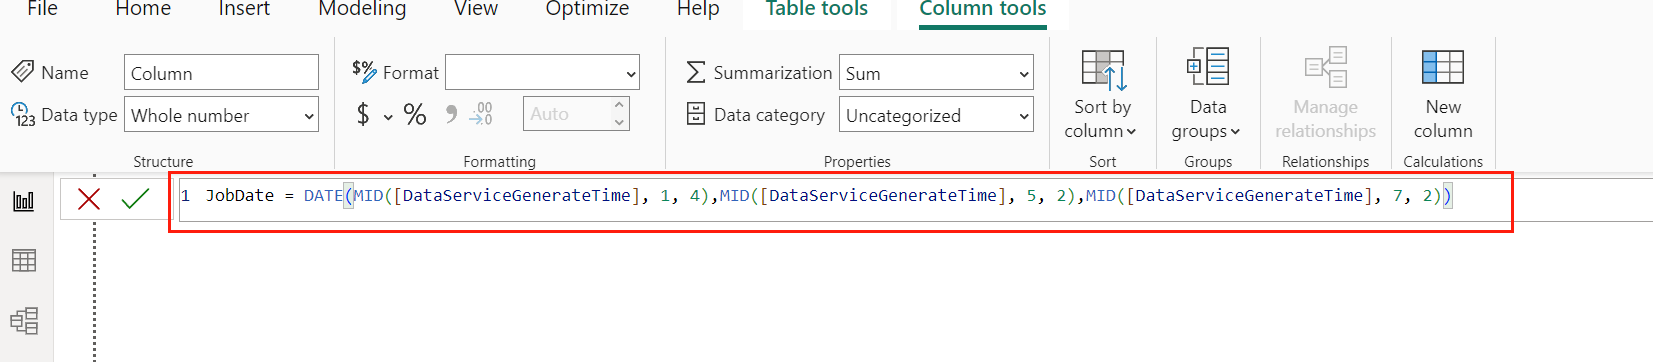Click the Auto decimal places field
Screen dimensions: 1653x362
pos(566,114)
